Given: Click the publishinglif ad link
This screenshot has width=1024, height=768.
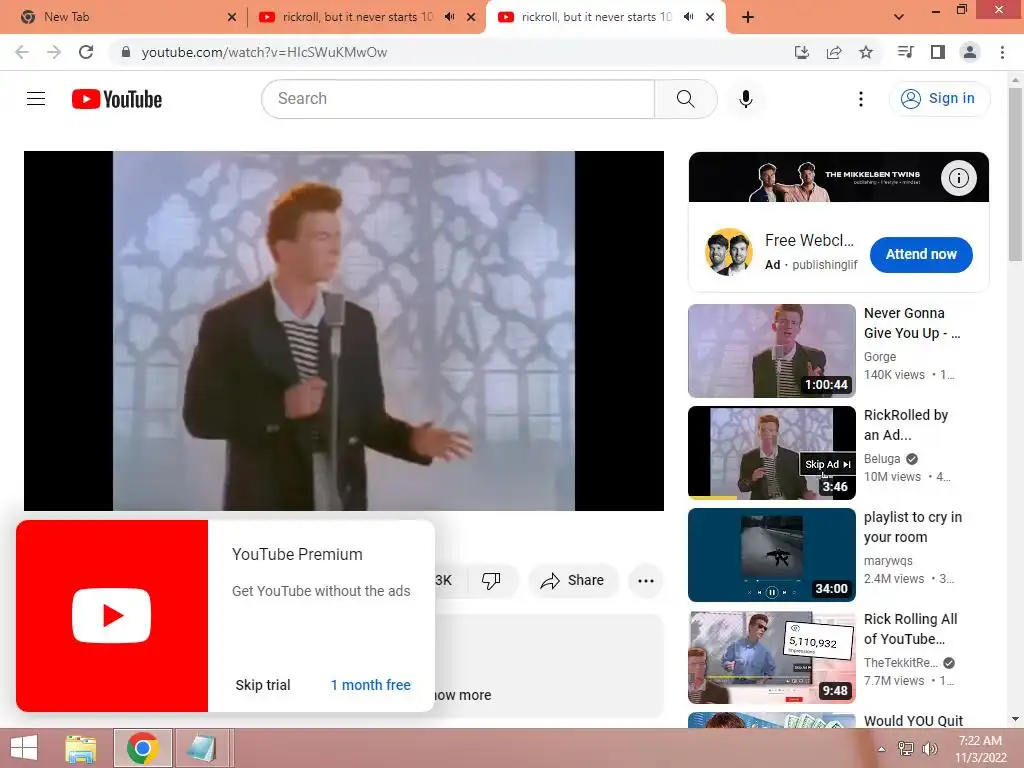Looking at the screenshot, I should pyautogui.click(x=824, y=264).
